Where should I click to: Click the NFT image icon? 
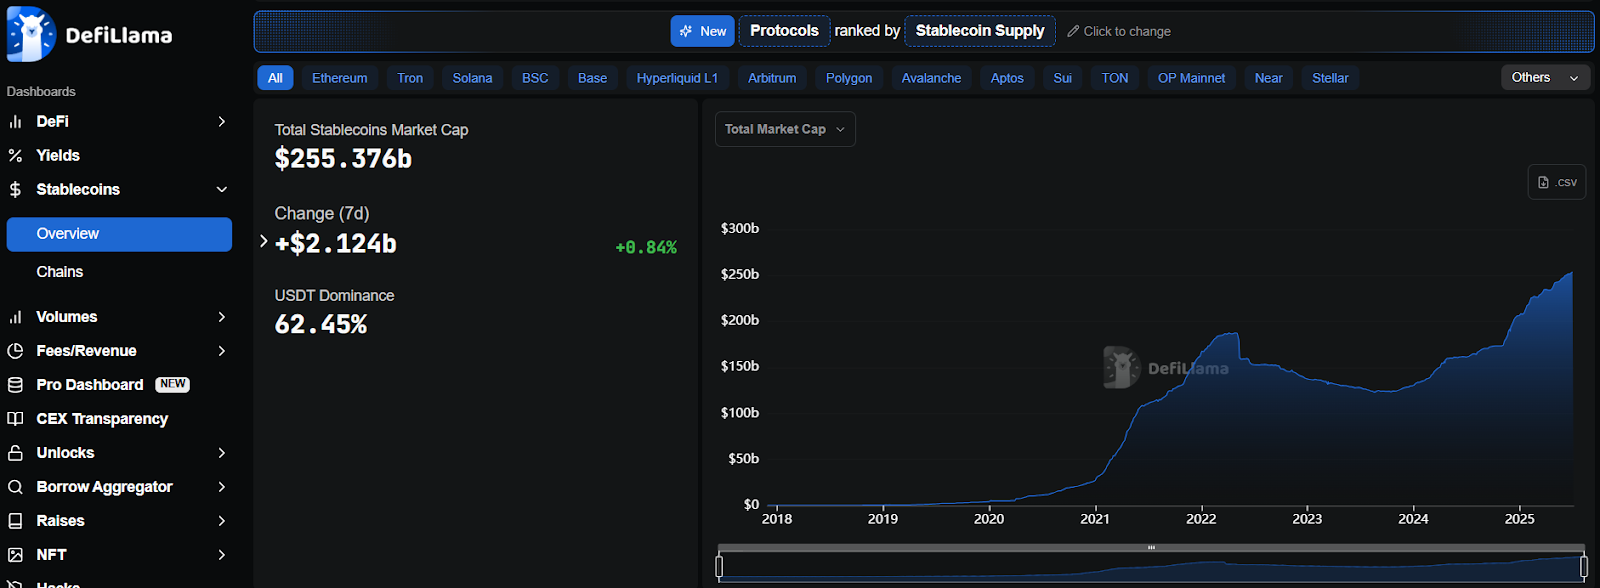15,555
